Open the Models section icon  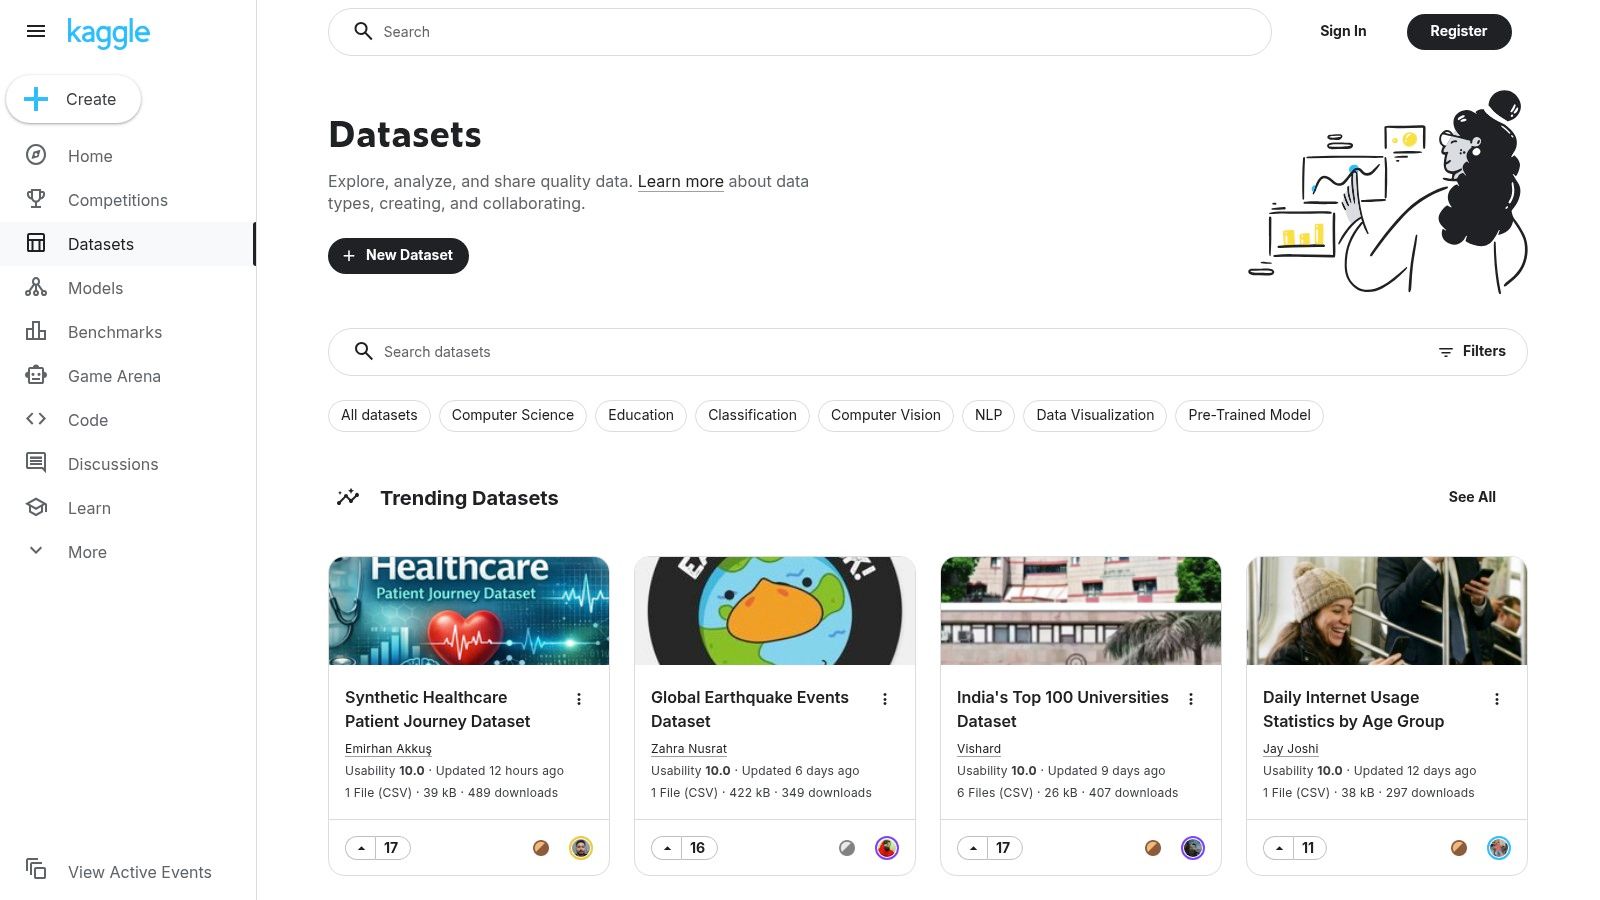pos(36,288)
